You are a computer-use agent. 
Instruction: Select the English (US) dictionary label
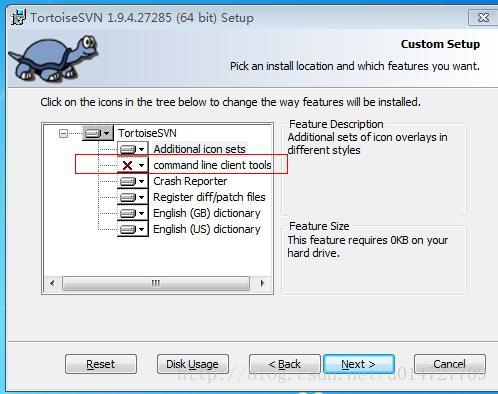(x=207, y=229)
